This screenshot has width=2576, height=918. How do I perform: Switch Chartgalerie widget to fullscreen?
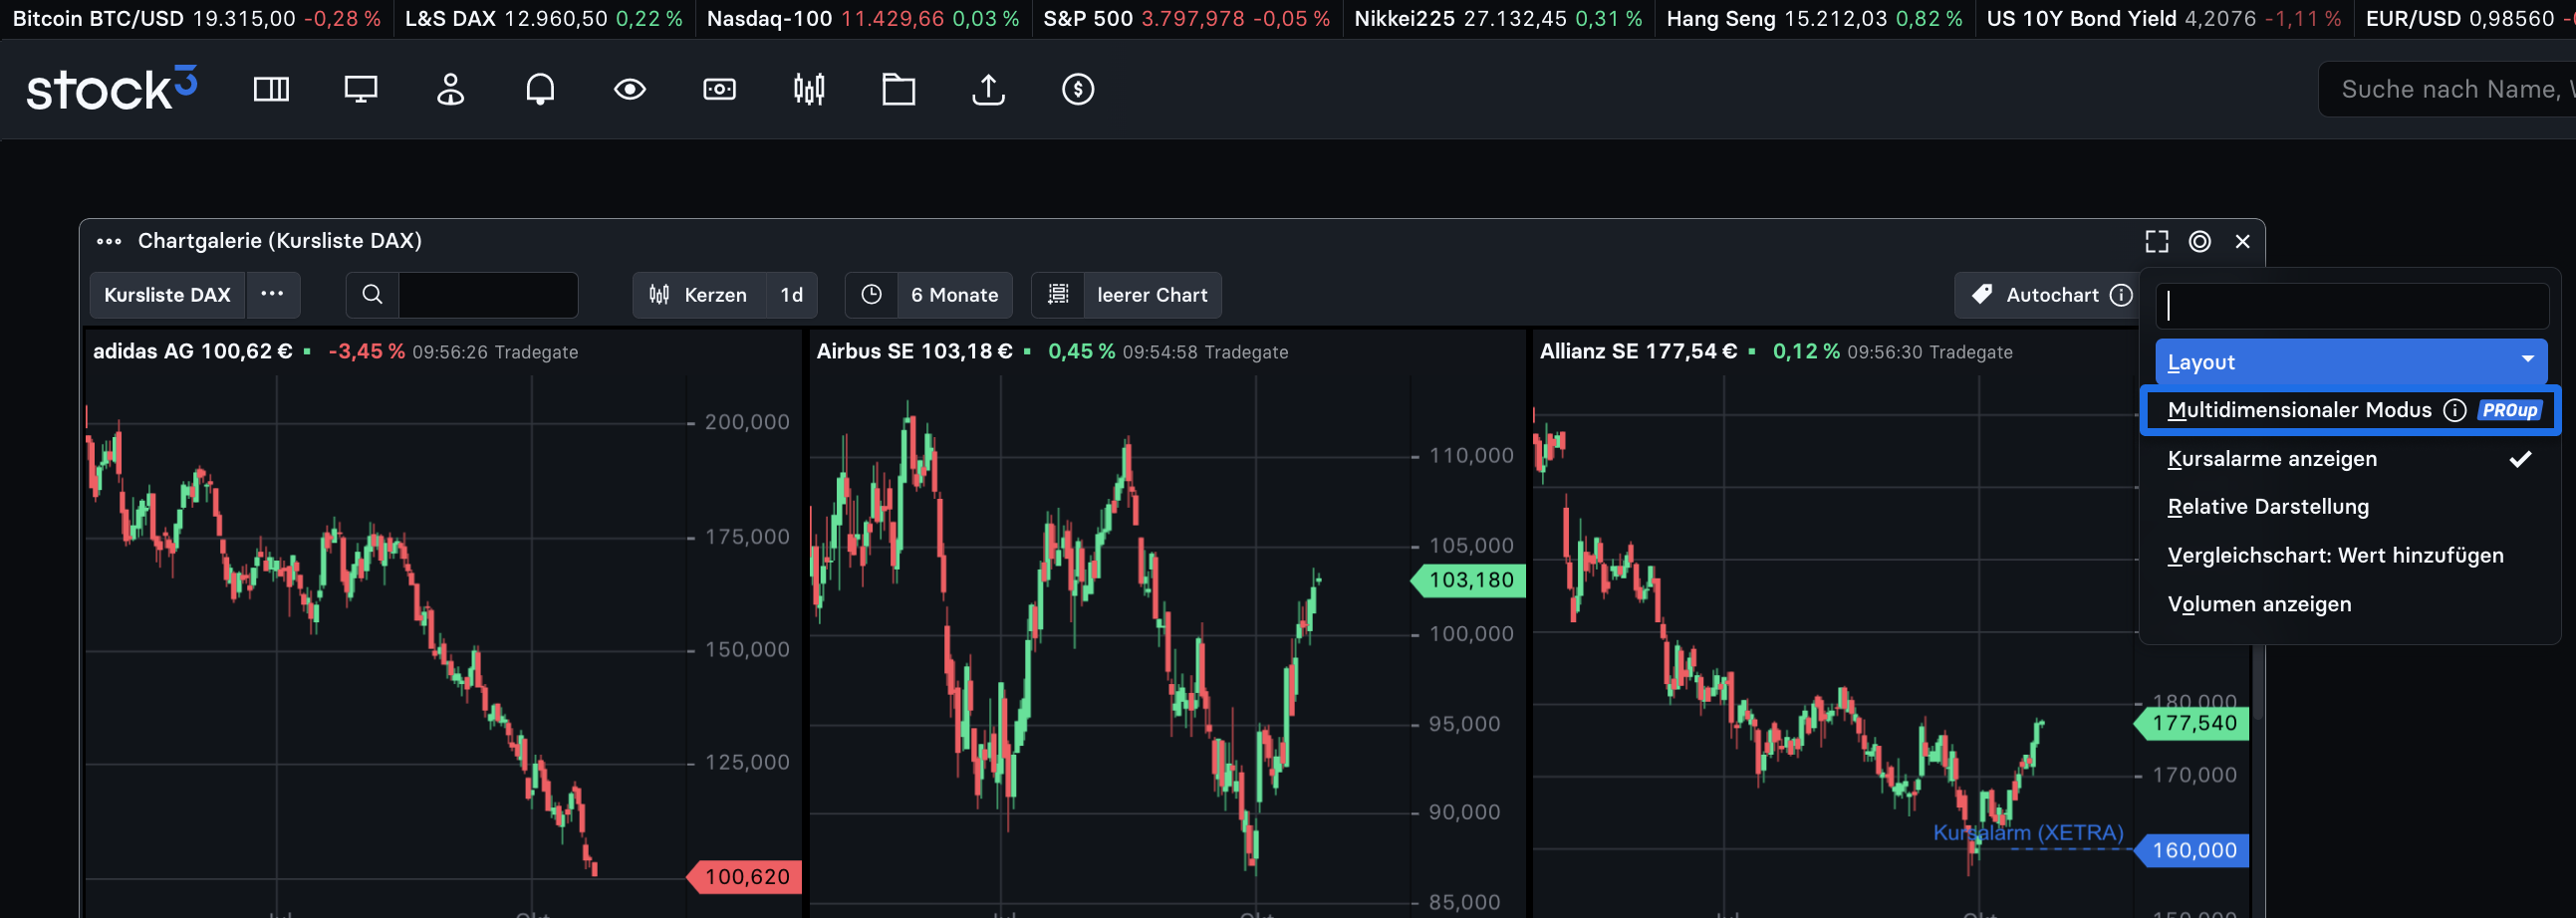pyautogui.click(x=2157, y=241)
